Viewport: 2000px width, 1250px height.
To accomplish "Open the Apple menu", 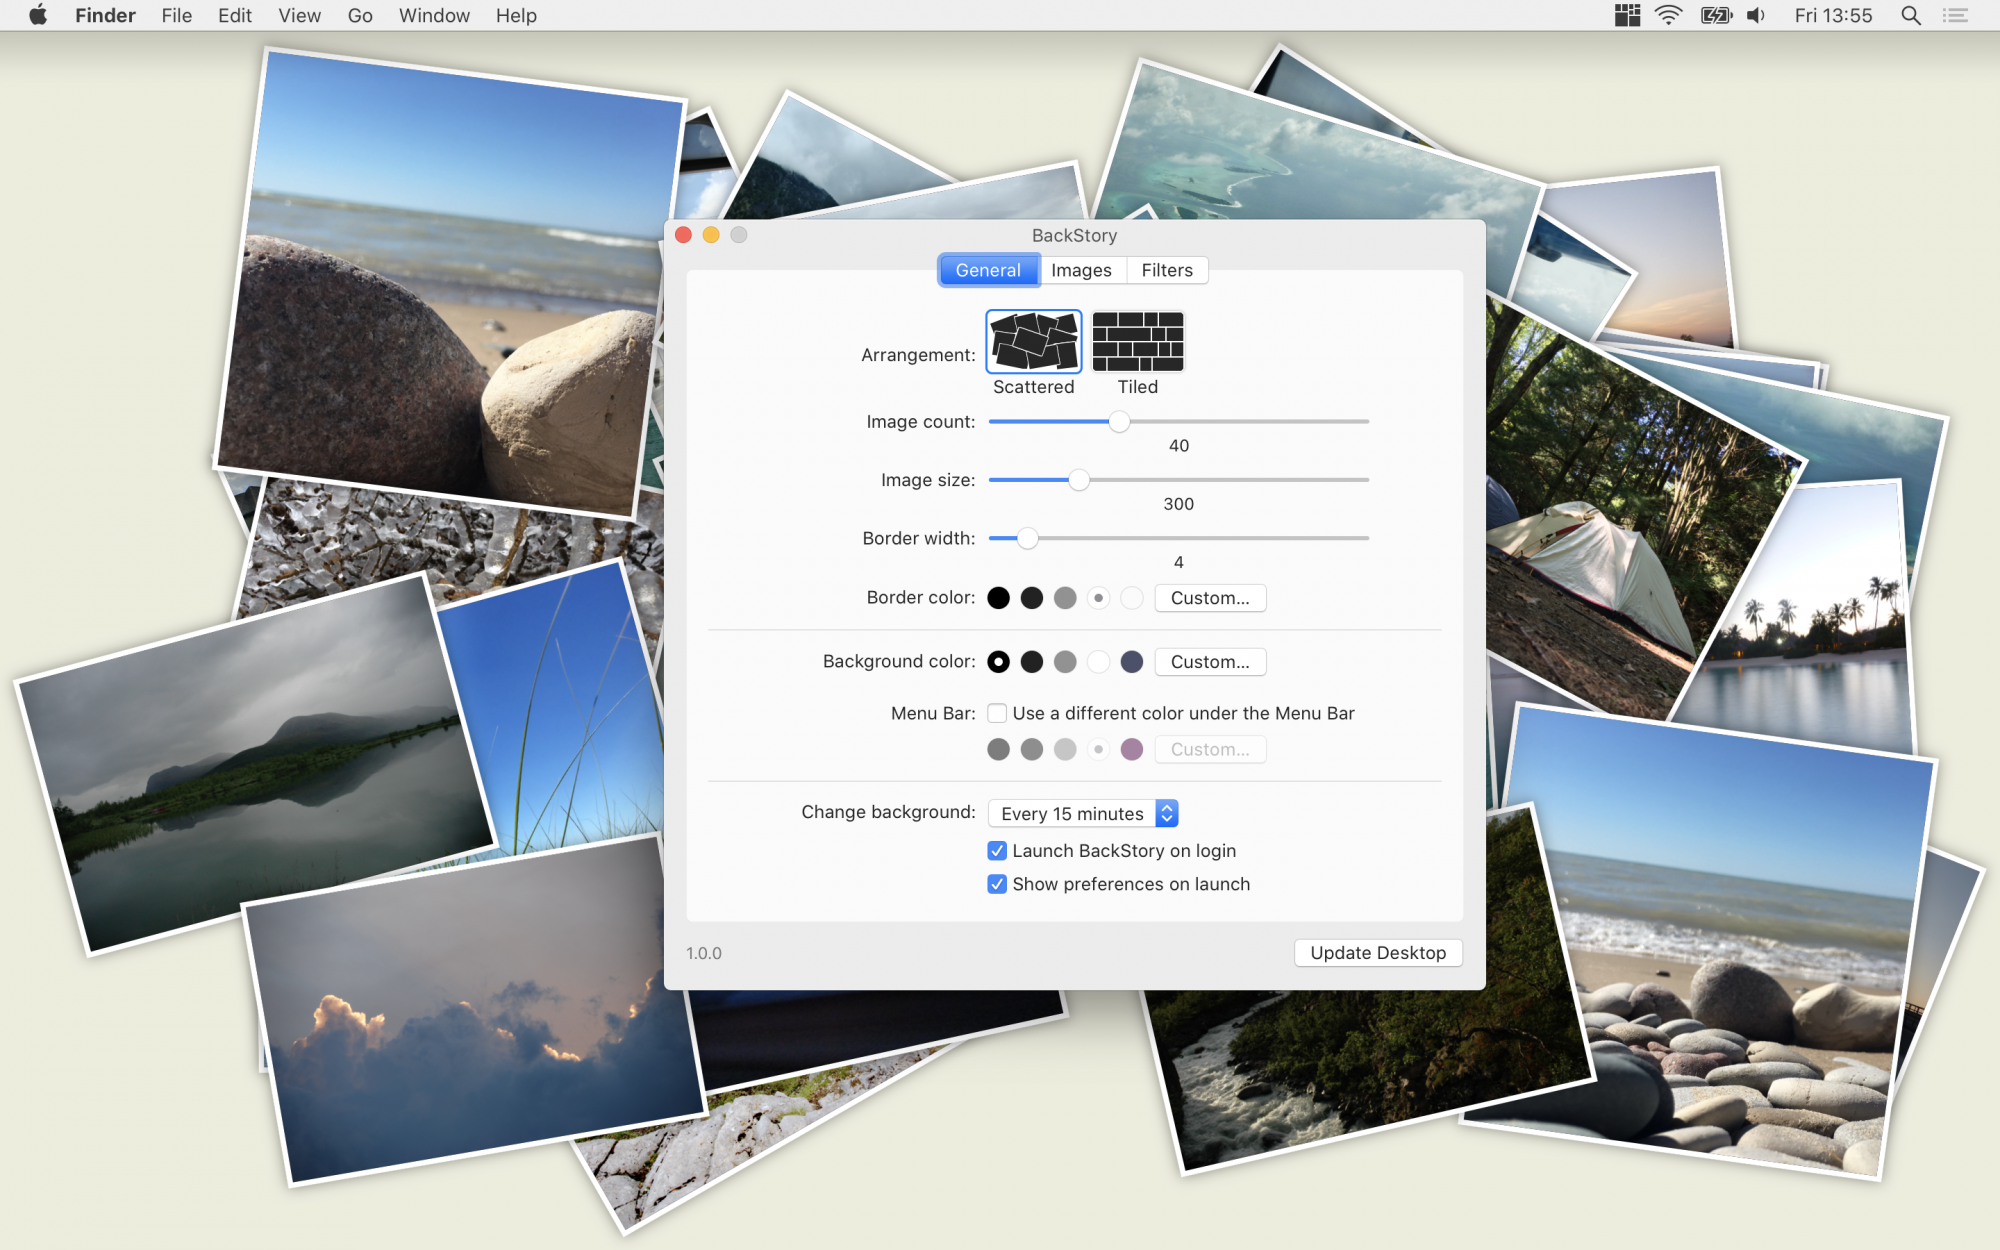I will [x=38, y=15].
